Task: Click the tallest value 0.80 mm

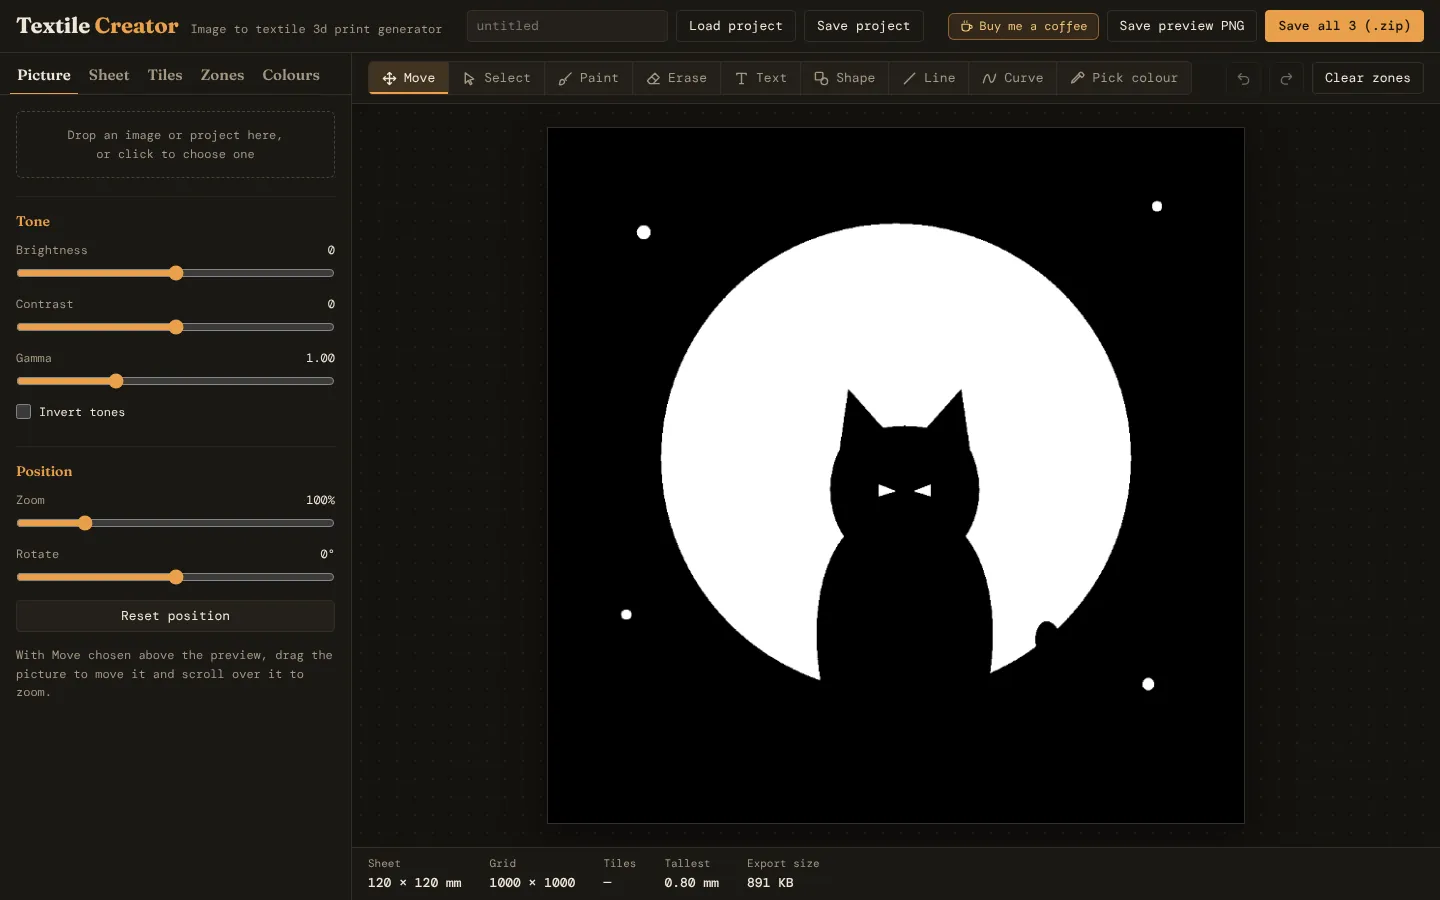Action: (x=692, y=883)
